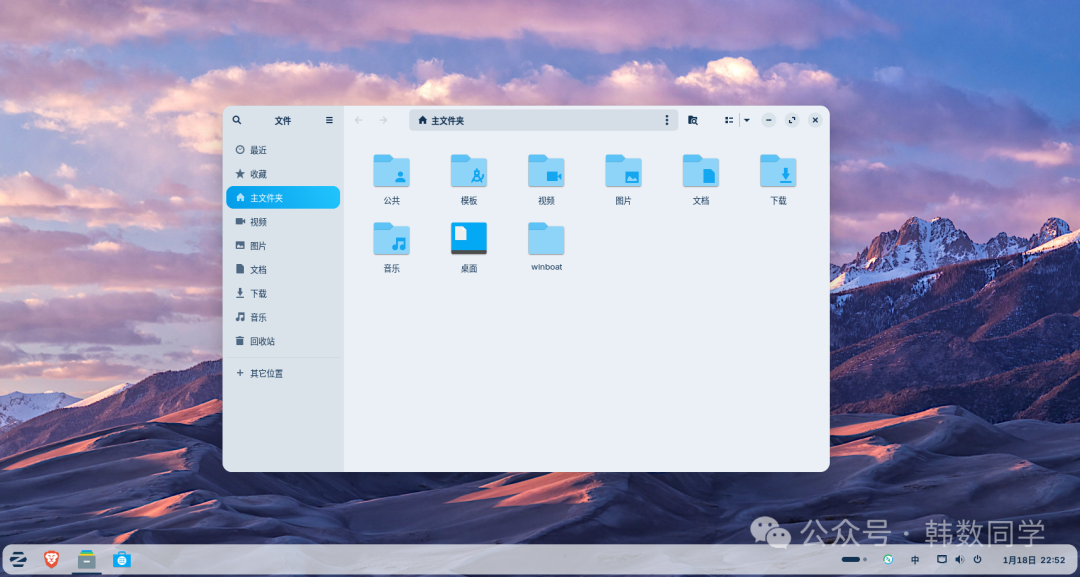Open the 文档 (Documents) folder
This screenshot has height=577, width=1080.
point(700,170)
